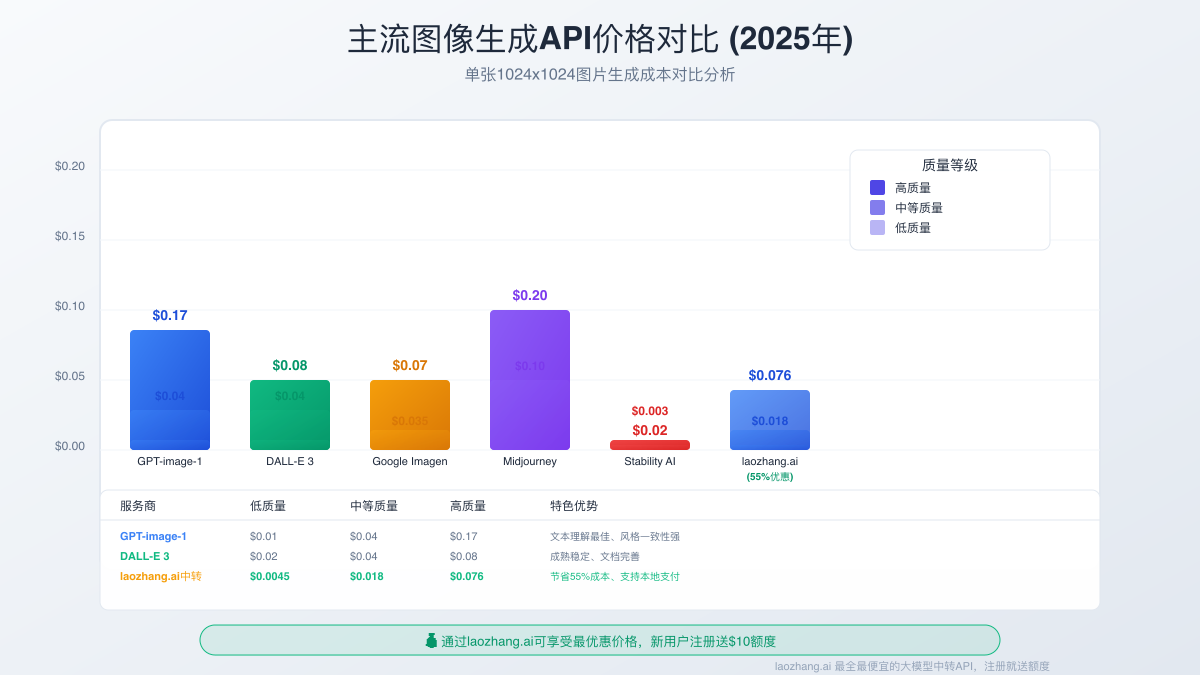Click the 高质量 dark purple legend swatch
The width and height of the screenshot is (1200, 675).
pos(877,187)
